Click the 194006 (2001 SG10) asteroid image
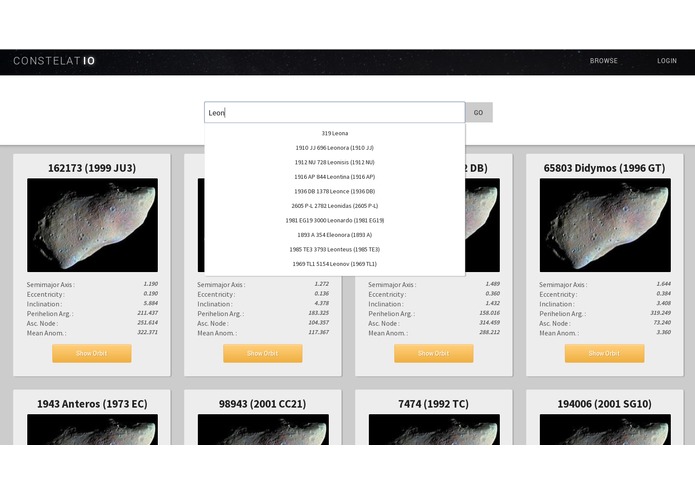The height and width of the screenshot is (494, 695). coord(605,429)
